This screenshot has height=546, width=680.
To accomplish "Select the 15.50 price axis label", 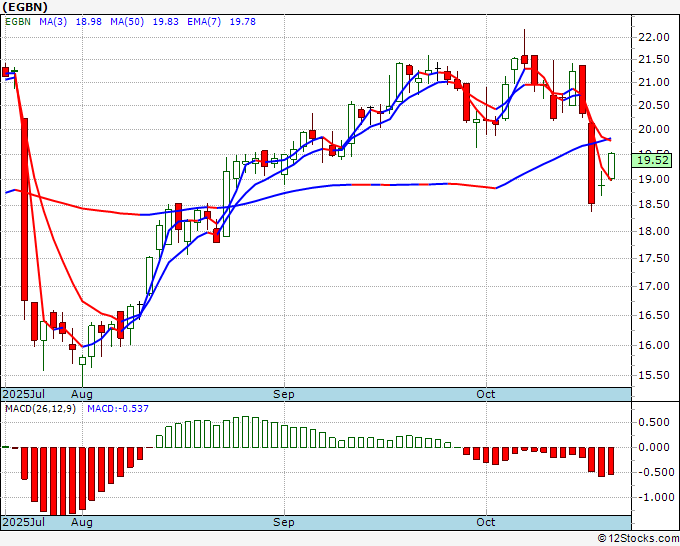I will (x=654, y=376).
